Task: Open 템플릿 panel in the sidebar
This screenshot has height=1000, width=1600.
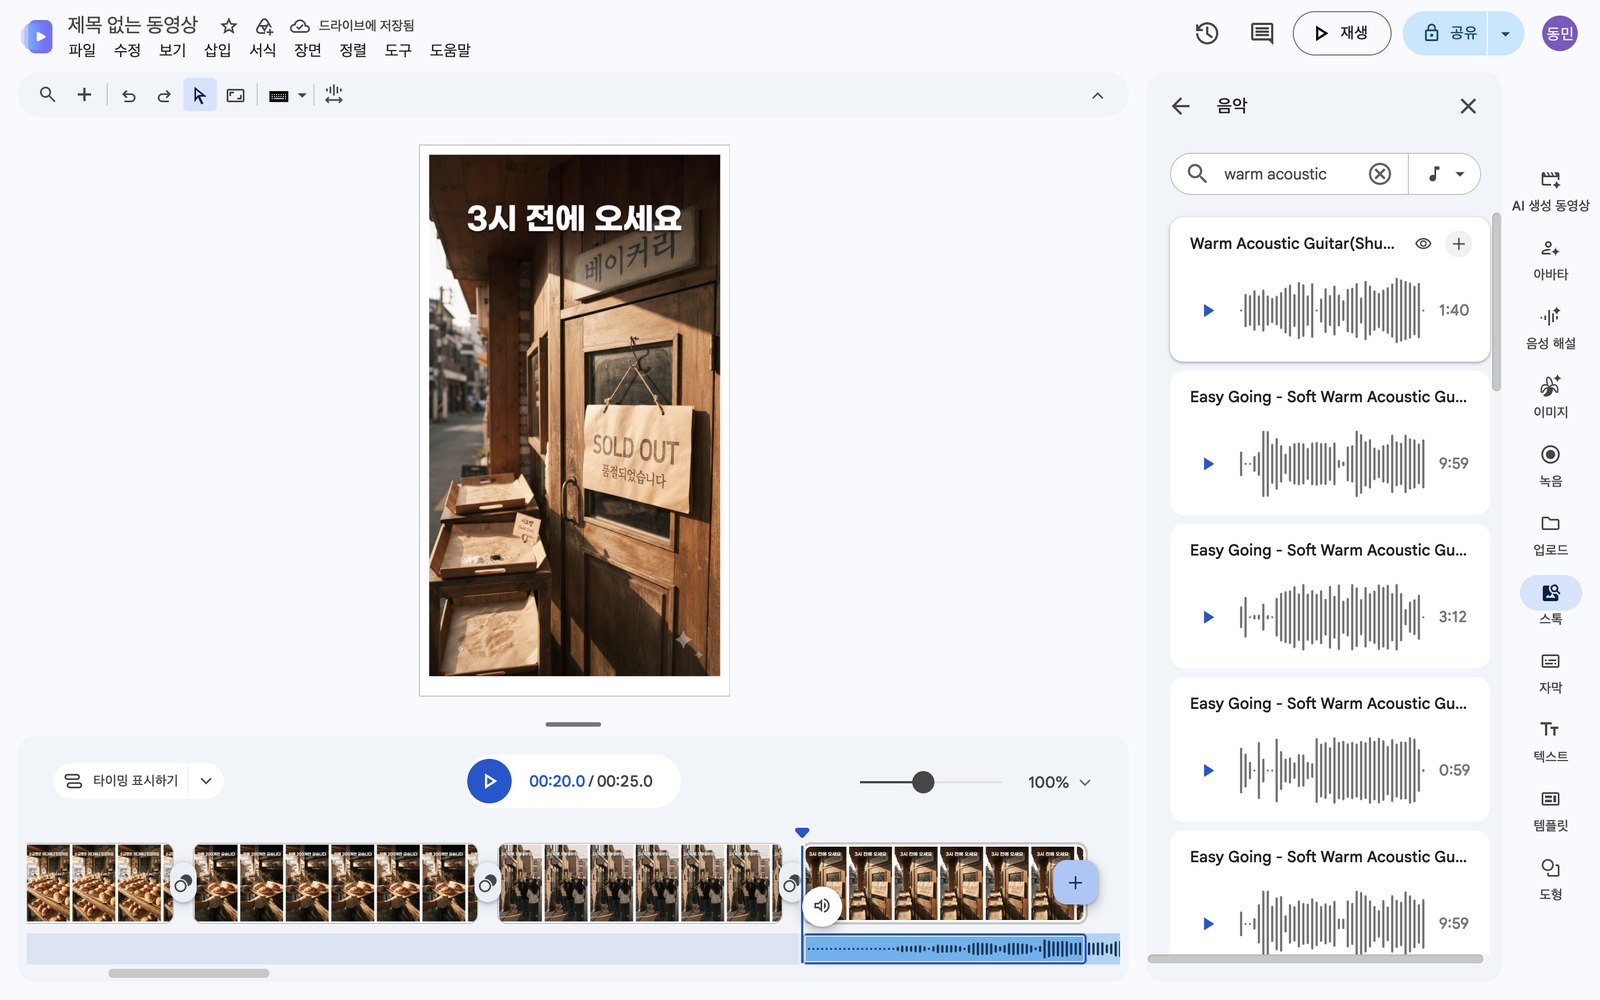Action: (x=1550, y=811)
